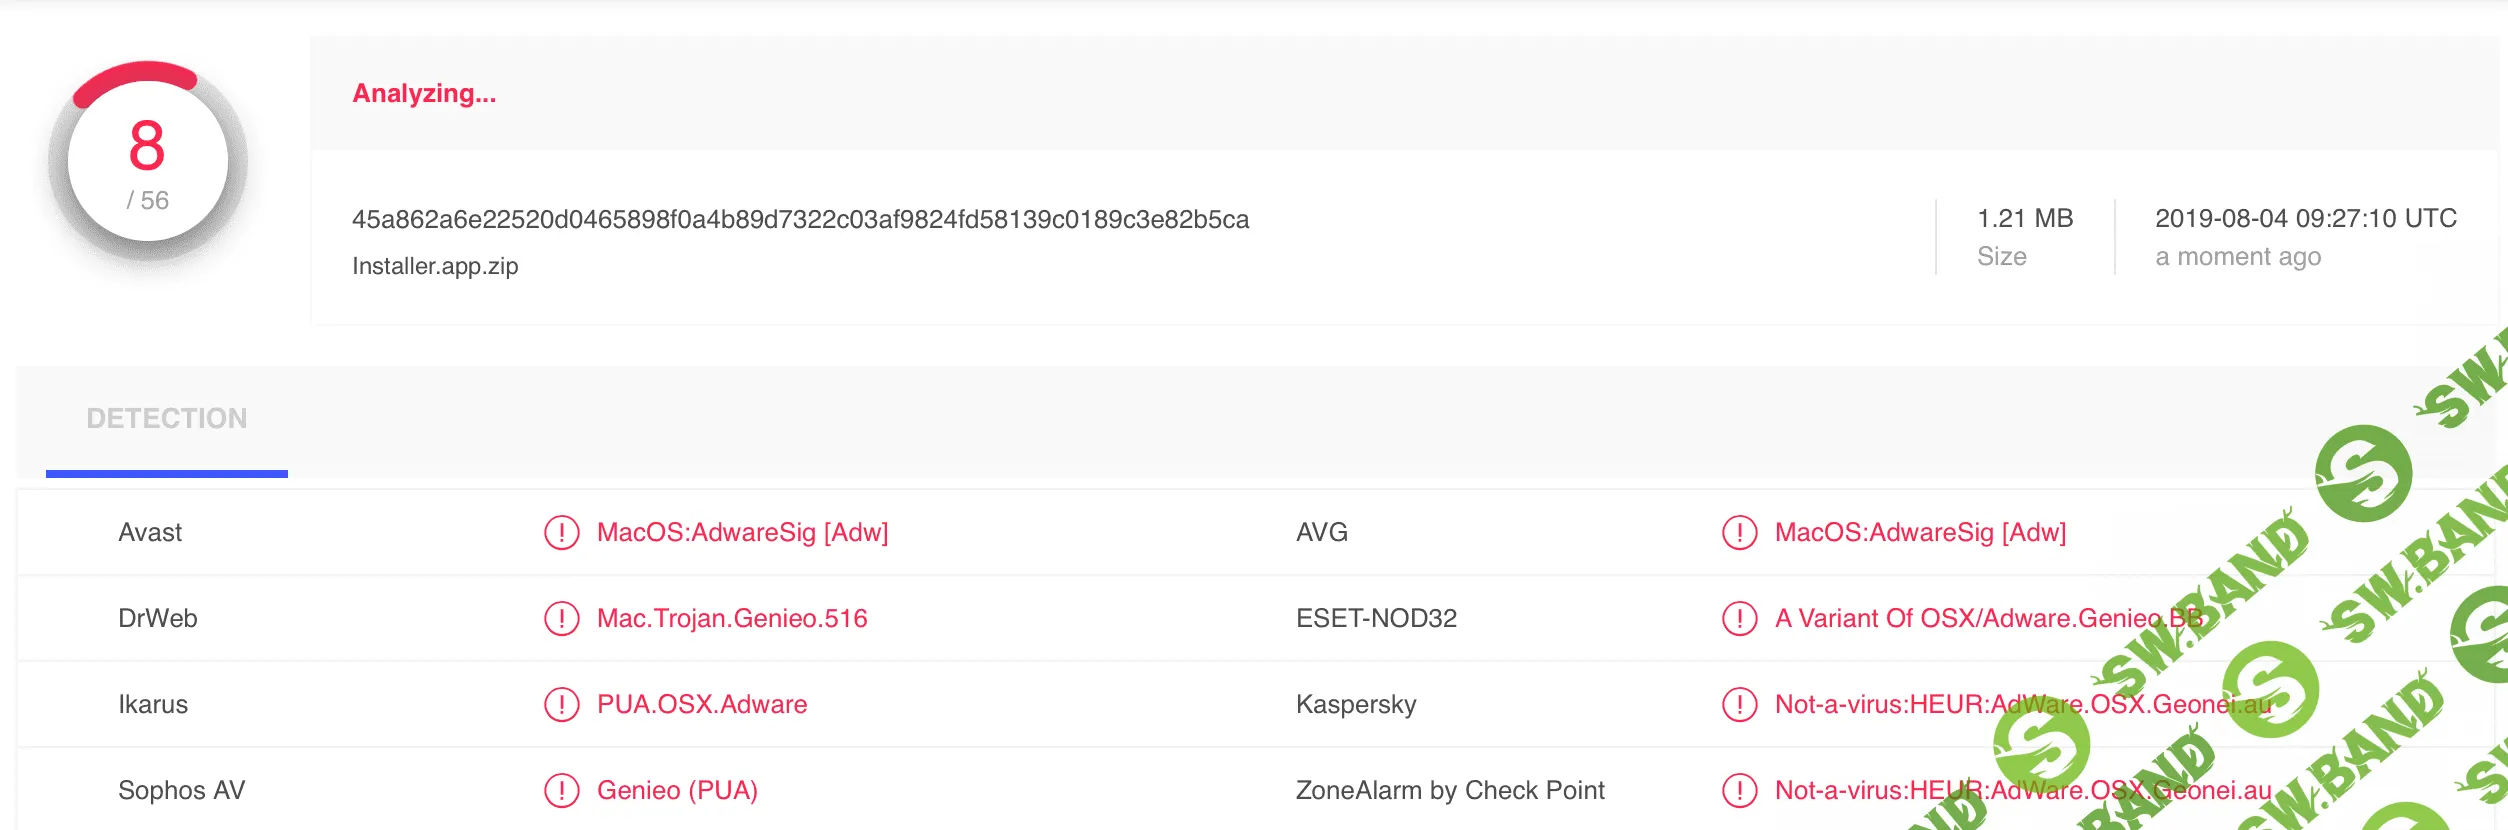This screenshot has height=830, width=2508.
Task: Click the warning icon for Sophos AV
Action: tap(561, 790)
